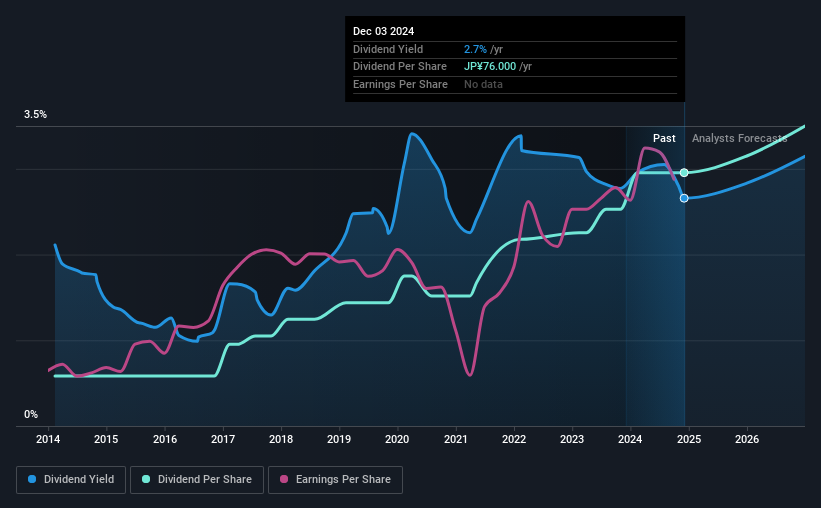The height and width of the screenshot is (508, 821).
Task: Toggle the Earnings Per Share legend button
Action: tap(335, 480)
